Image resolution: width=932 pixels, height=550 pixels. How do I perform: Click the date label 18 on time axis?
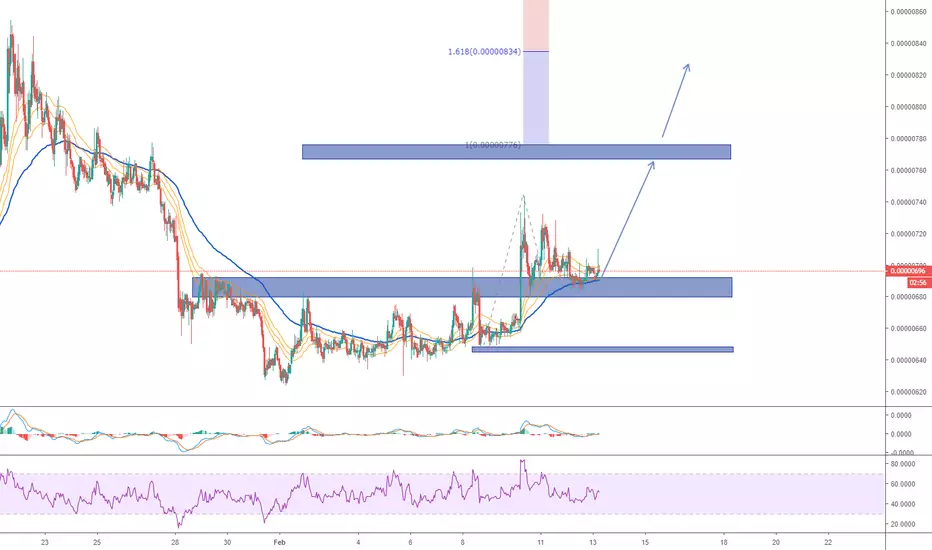pos(723,542)
